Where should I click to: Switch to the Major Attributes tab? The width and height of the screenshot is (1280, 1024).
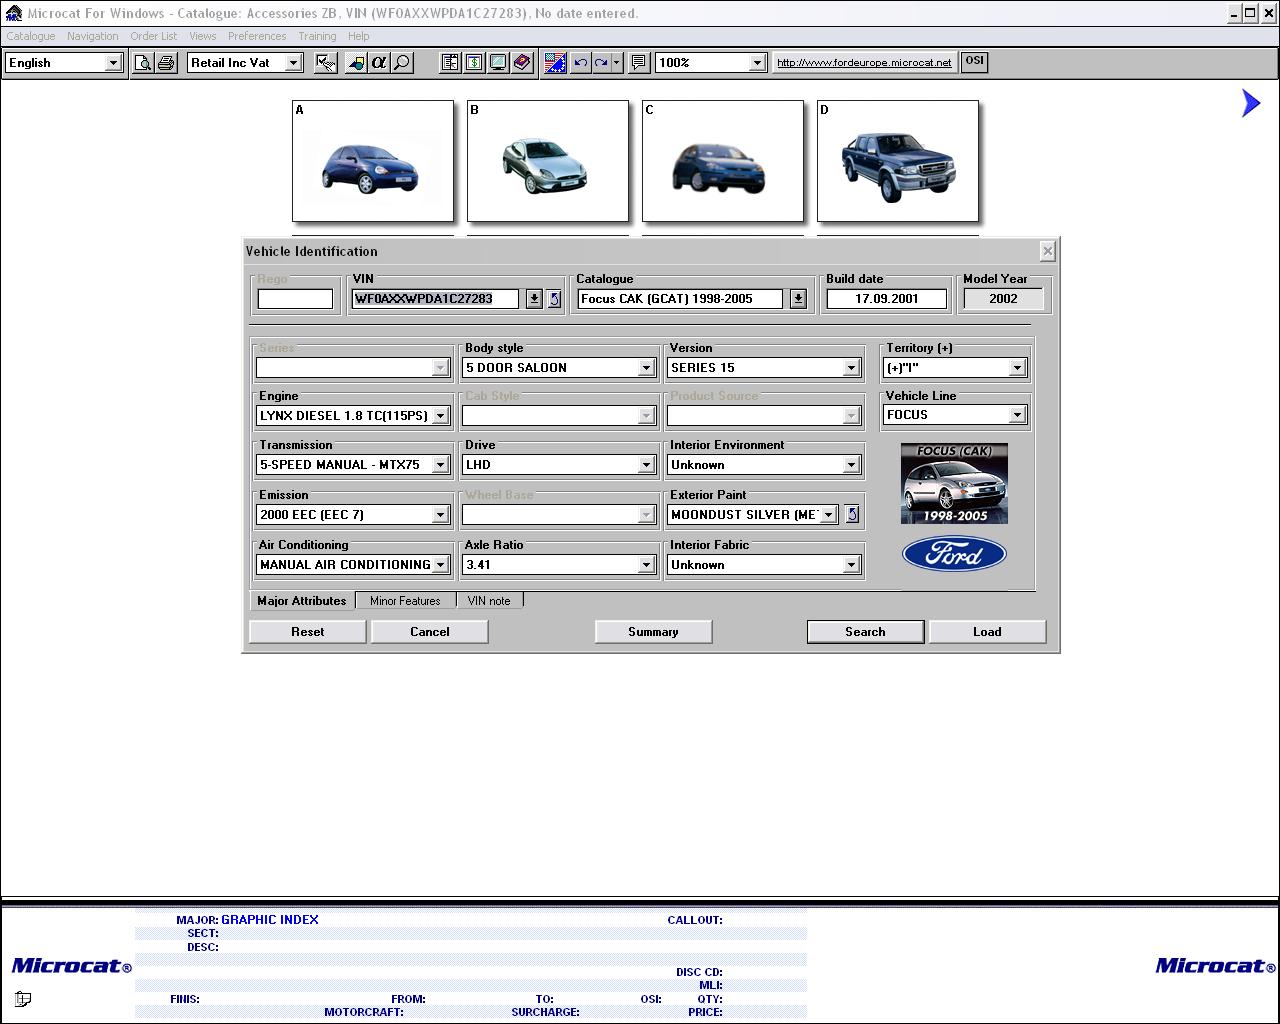(301, 601)
